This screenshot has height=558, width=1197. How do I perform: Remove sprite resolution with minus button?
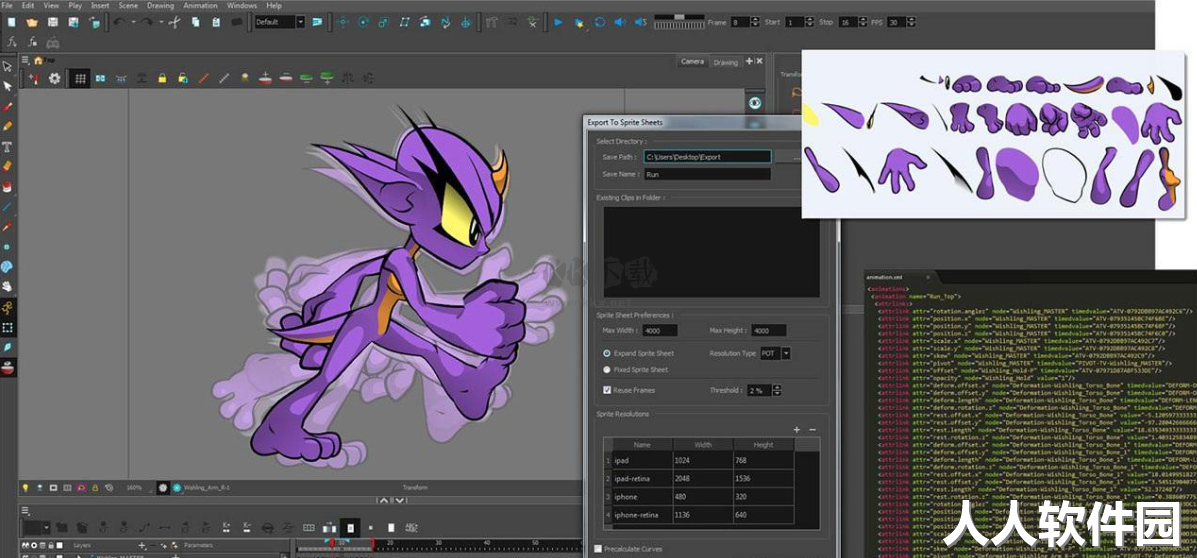coord(812,430)
